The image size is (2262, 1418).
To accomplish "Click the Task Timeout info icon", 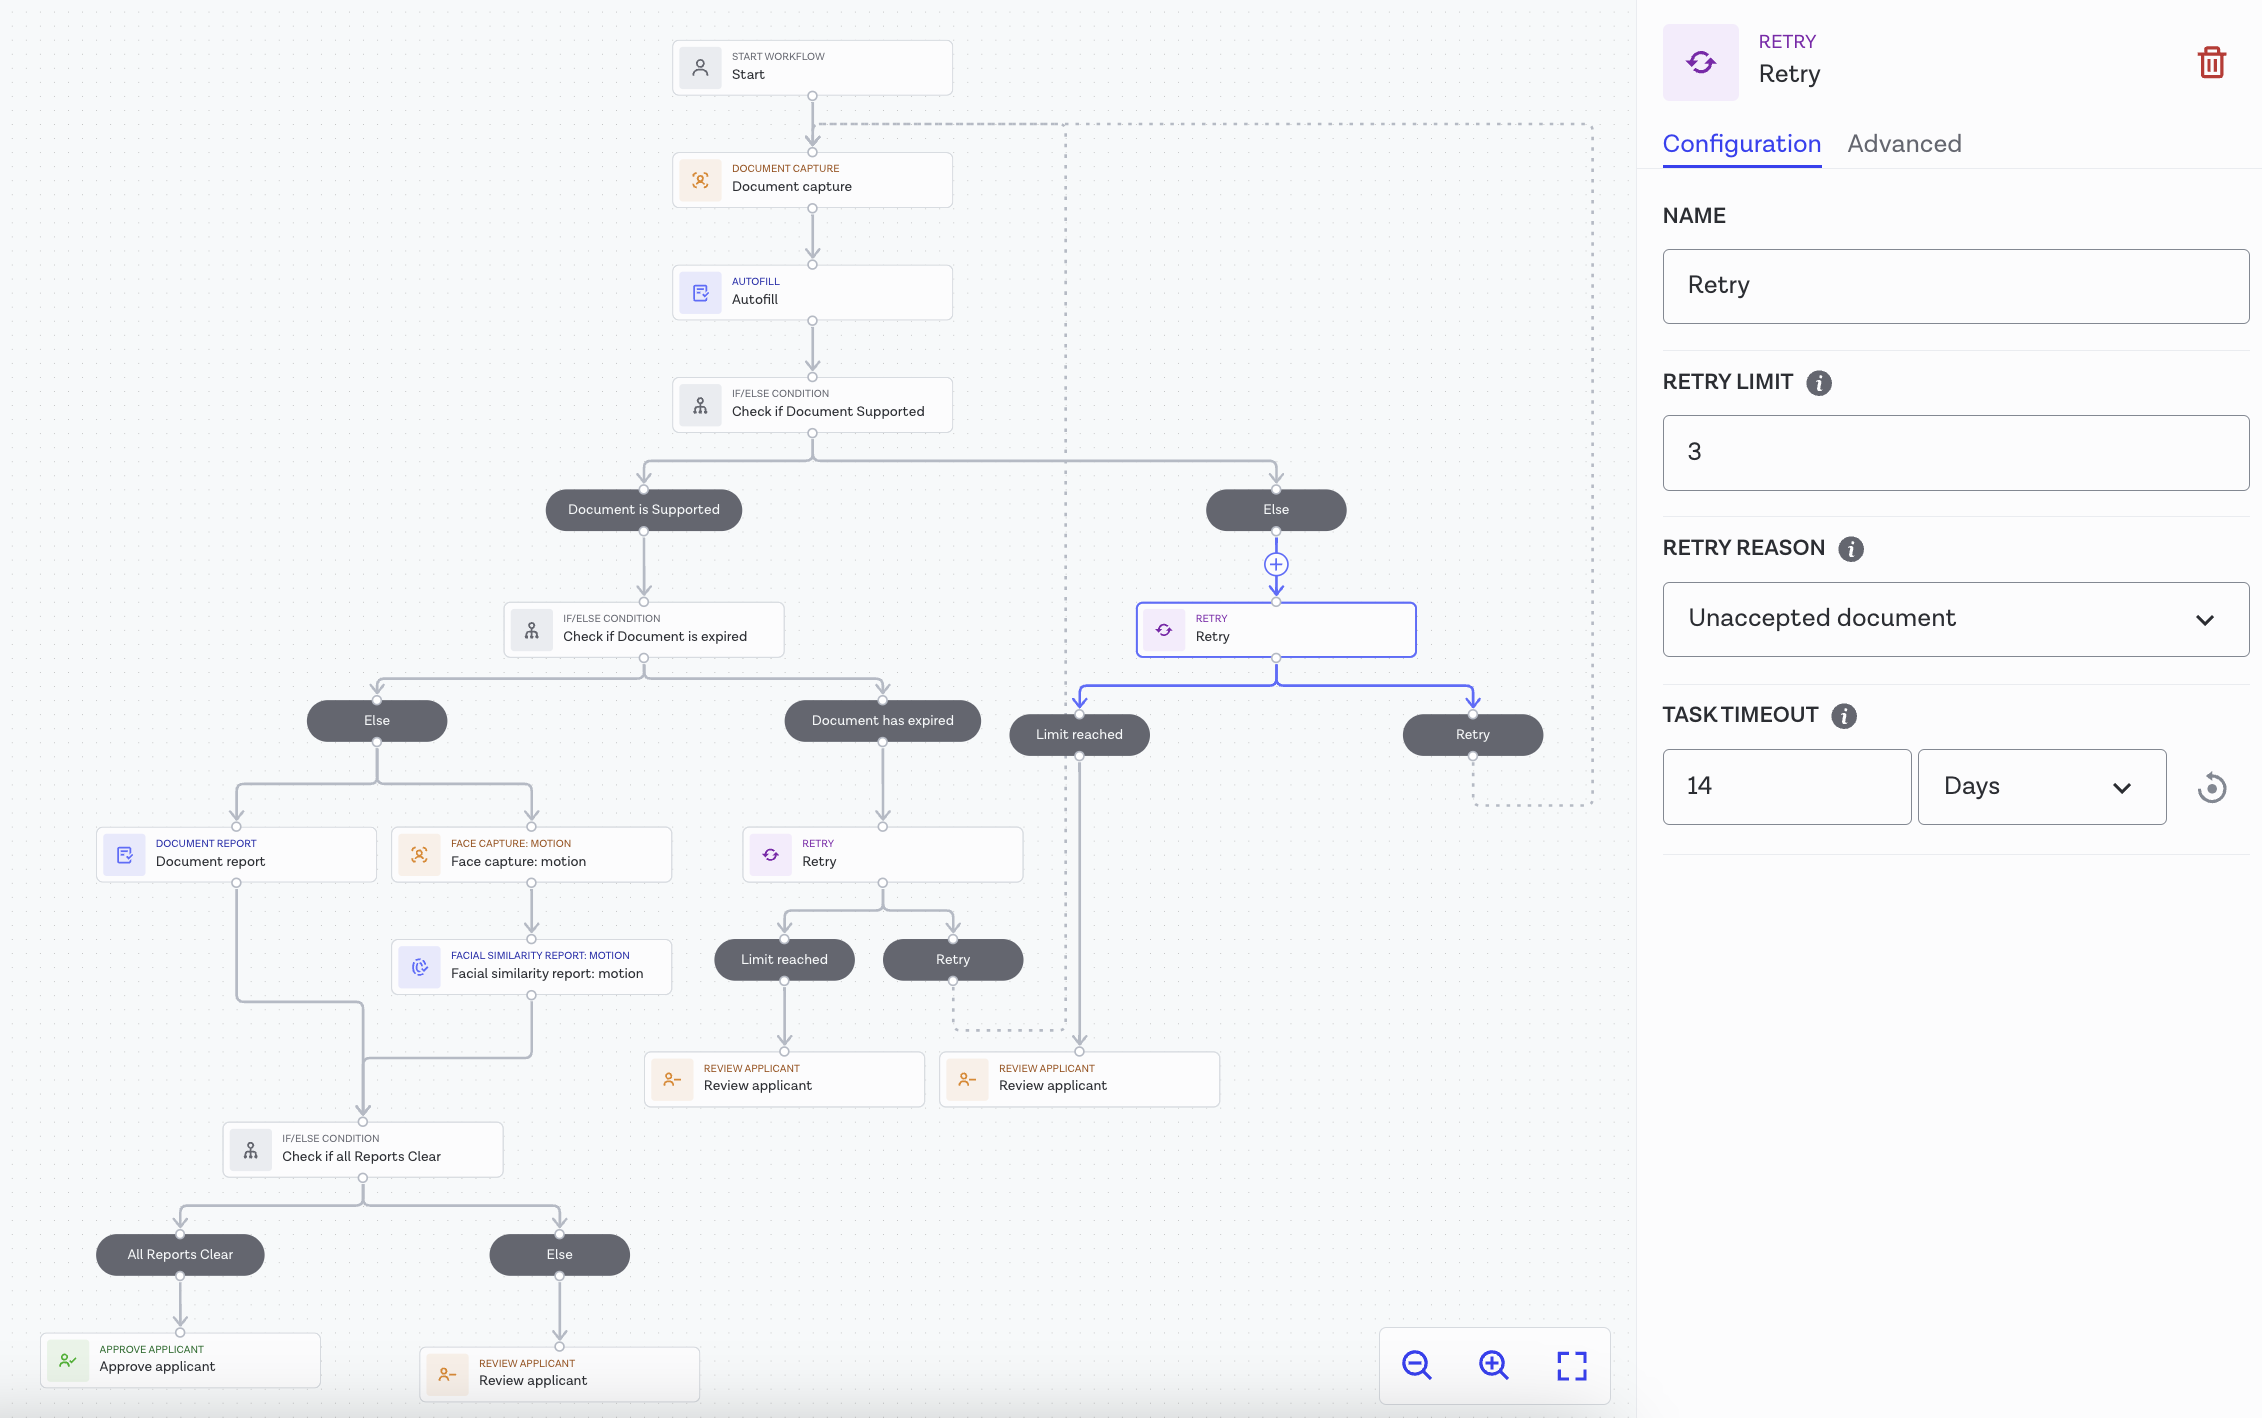I will (x=1844, y=716).
